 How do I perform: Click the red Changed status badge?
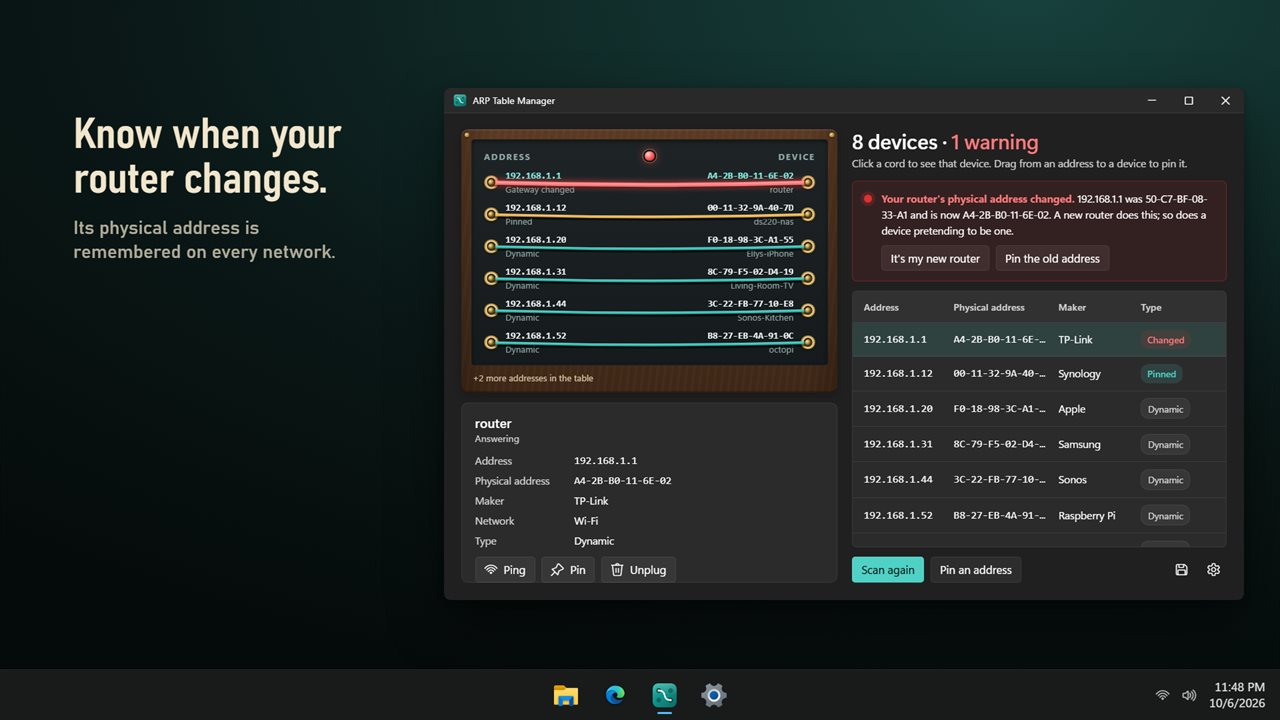point(1166,340)
